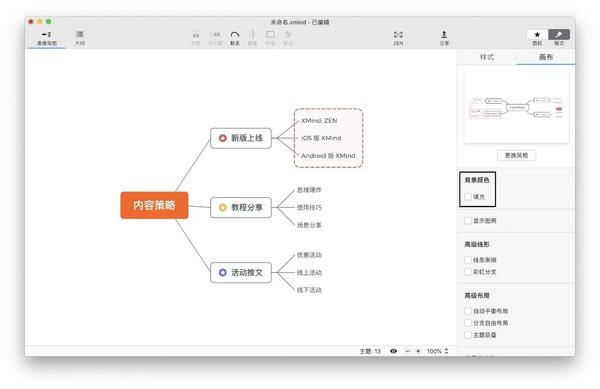Check 主题层叠 topic overlap option
The image size is (600, 389).
tap(468, 335)
